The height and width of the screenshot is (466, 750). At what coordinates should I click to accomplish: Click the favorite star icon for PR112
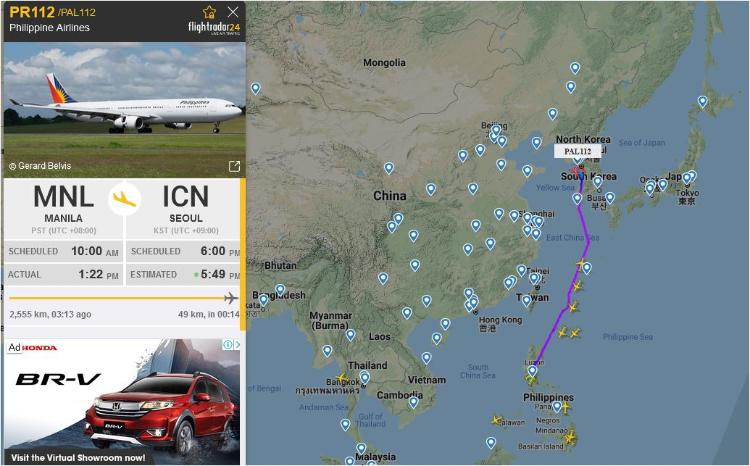tap(209, 12)
